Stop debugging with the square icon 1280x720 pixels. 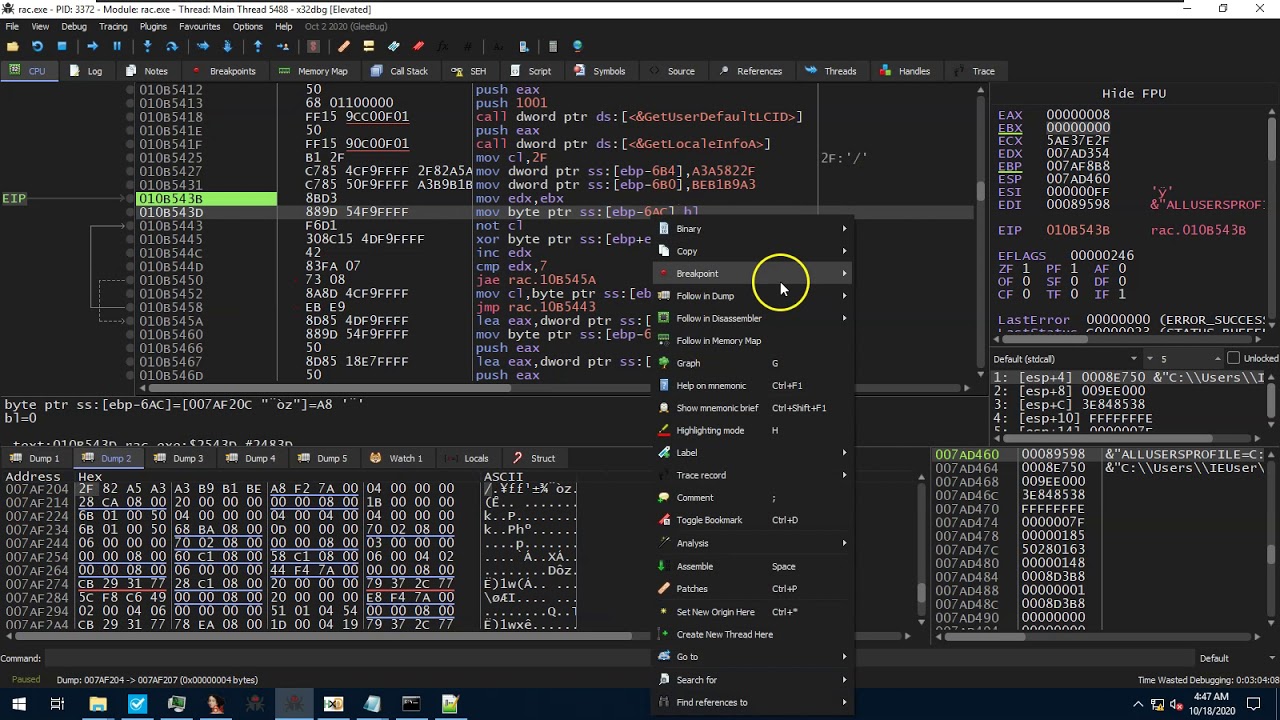click(x=62, y=46)
